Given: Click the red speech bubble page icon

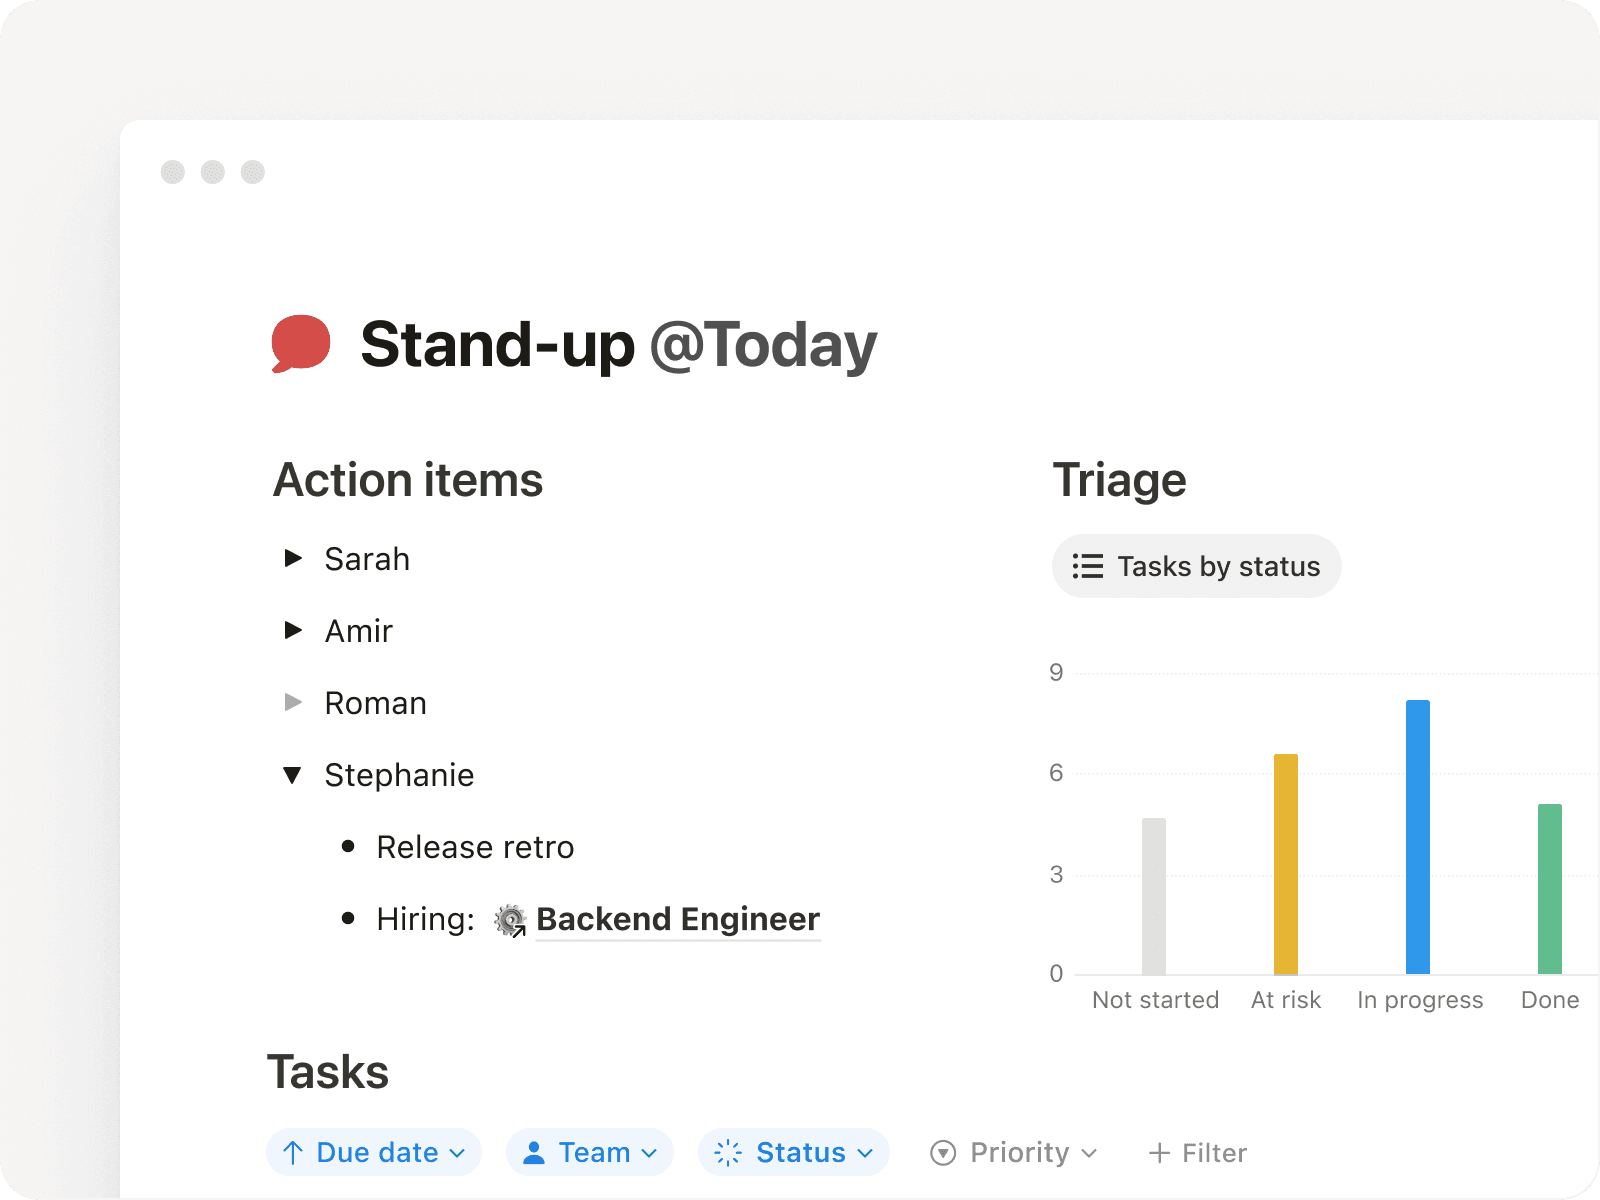Looking at the screenshot, I should [301, 343].
